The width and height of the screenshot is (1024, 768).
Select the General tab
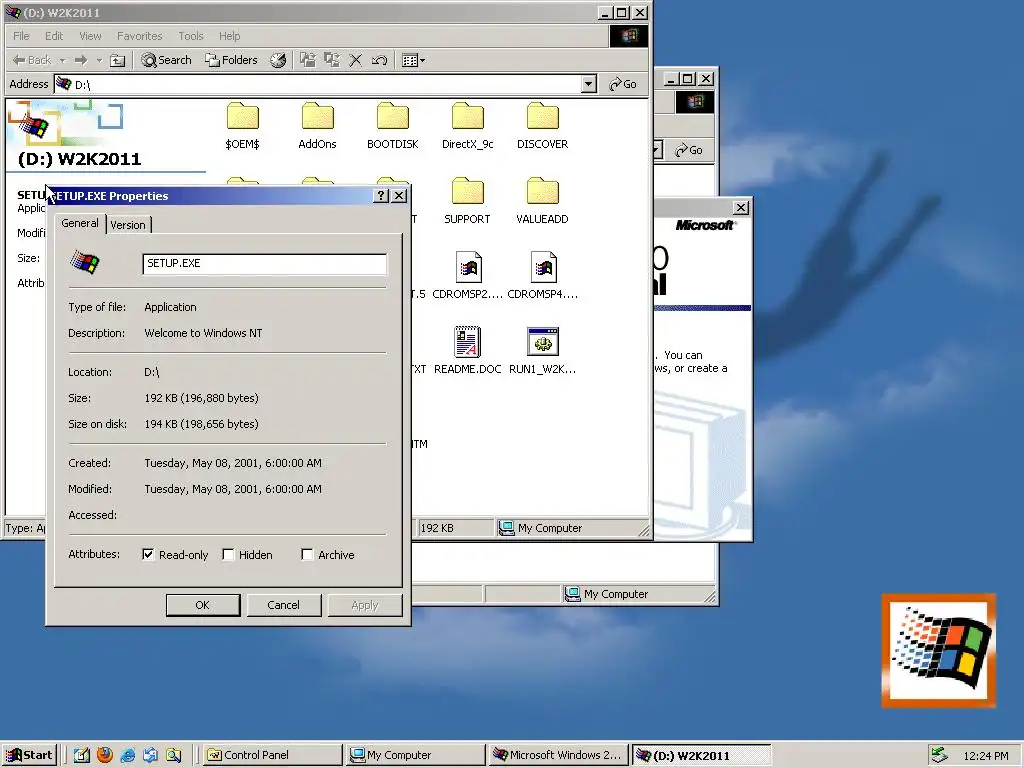pyautogui.click(x=80, y=223)
